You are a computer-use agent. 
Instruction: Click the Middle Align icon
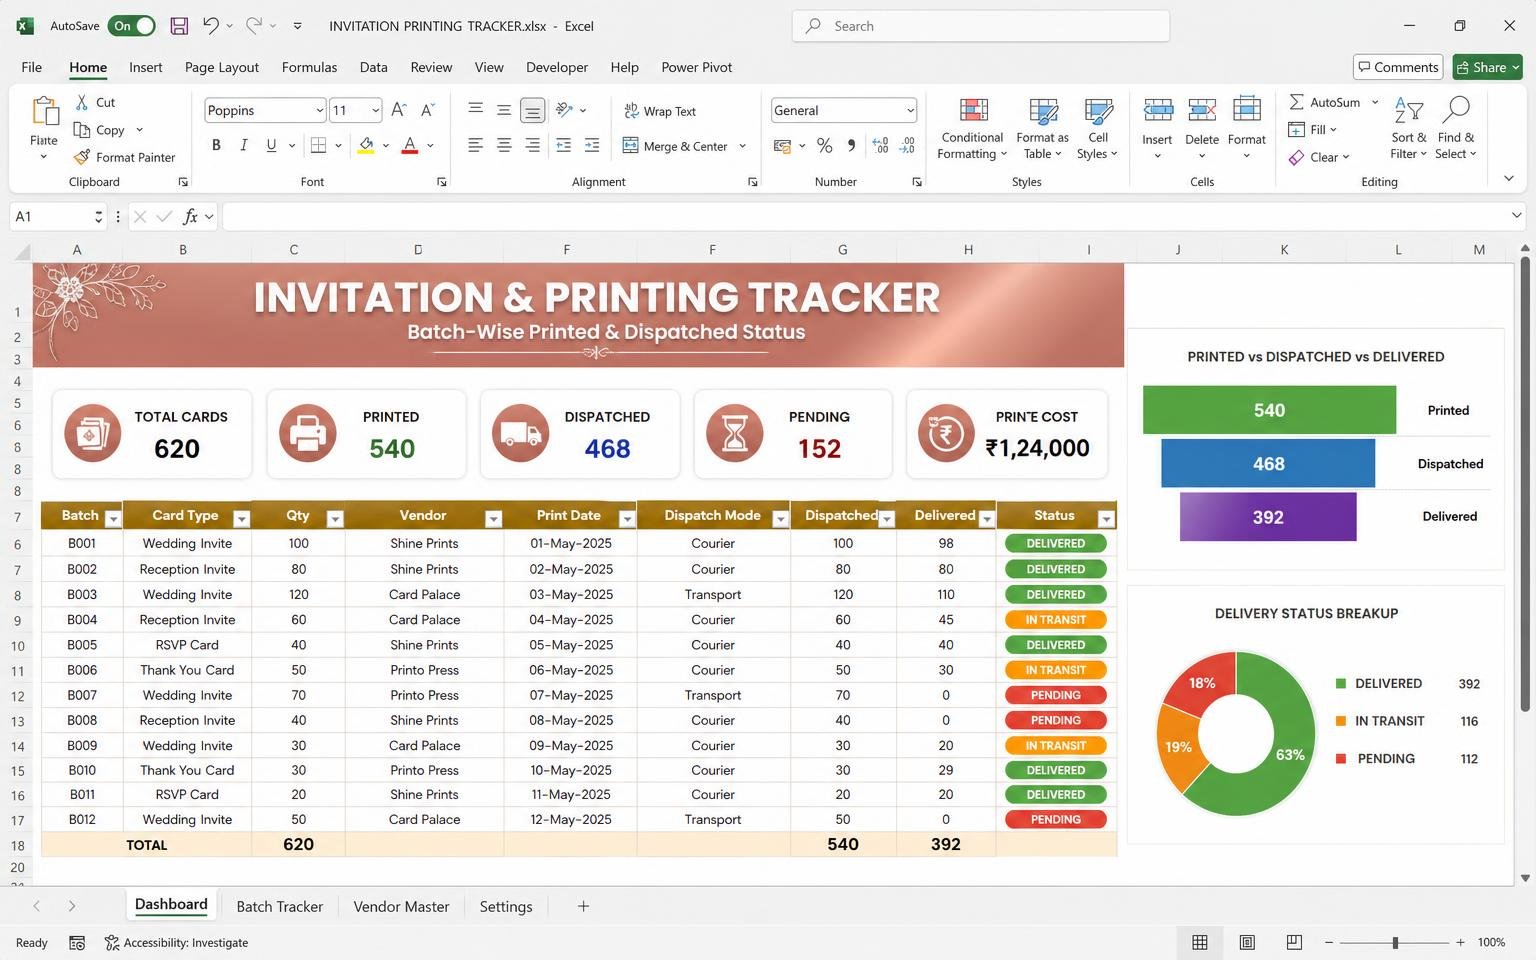504,110
